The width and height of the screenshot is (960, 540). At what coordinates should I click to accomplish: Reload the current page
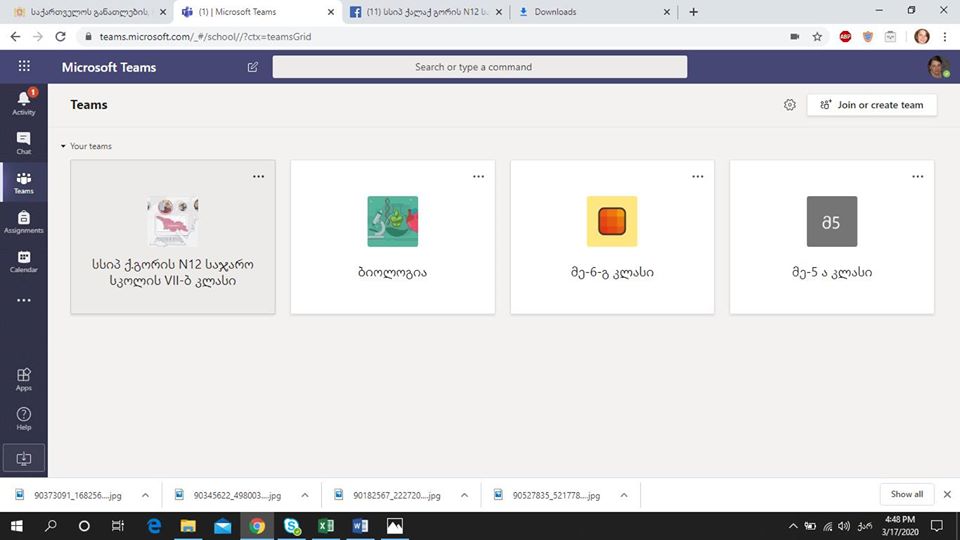coord(60,37)
